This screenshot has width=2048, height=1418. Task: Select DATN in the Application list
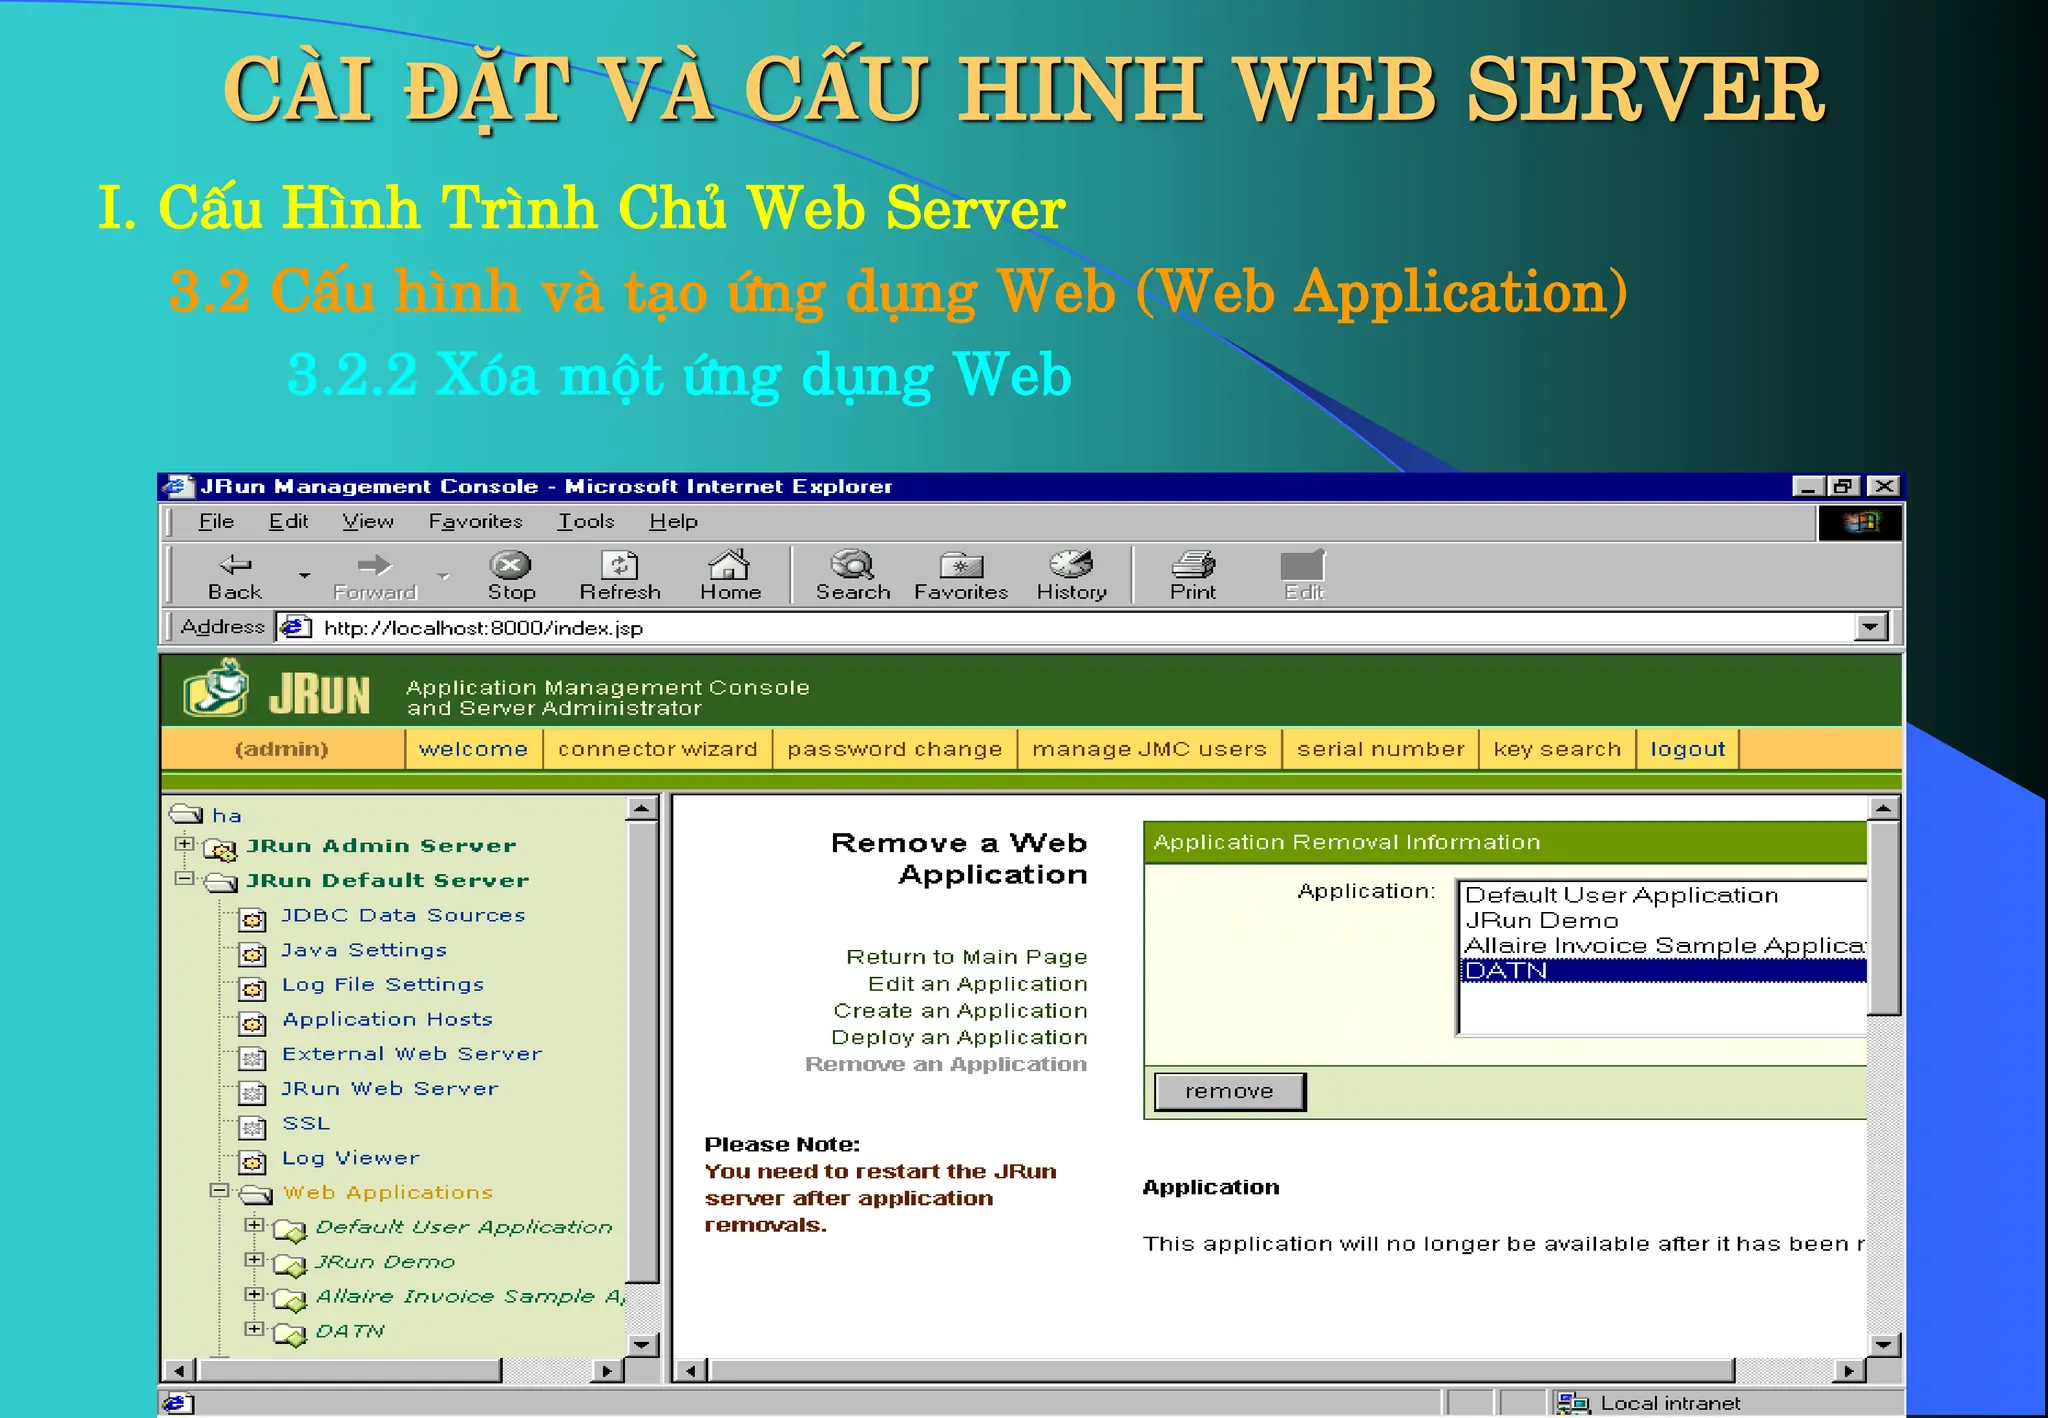coord(1663,970)
